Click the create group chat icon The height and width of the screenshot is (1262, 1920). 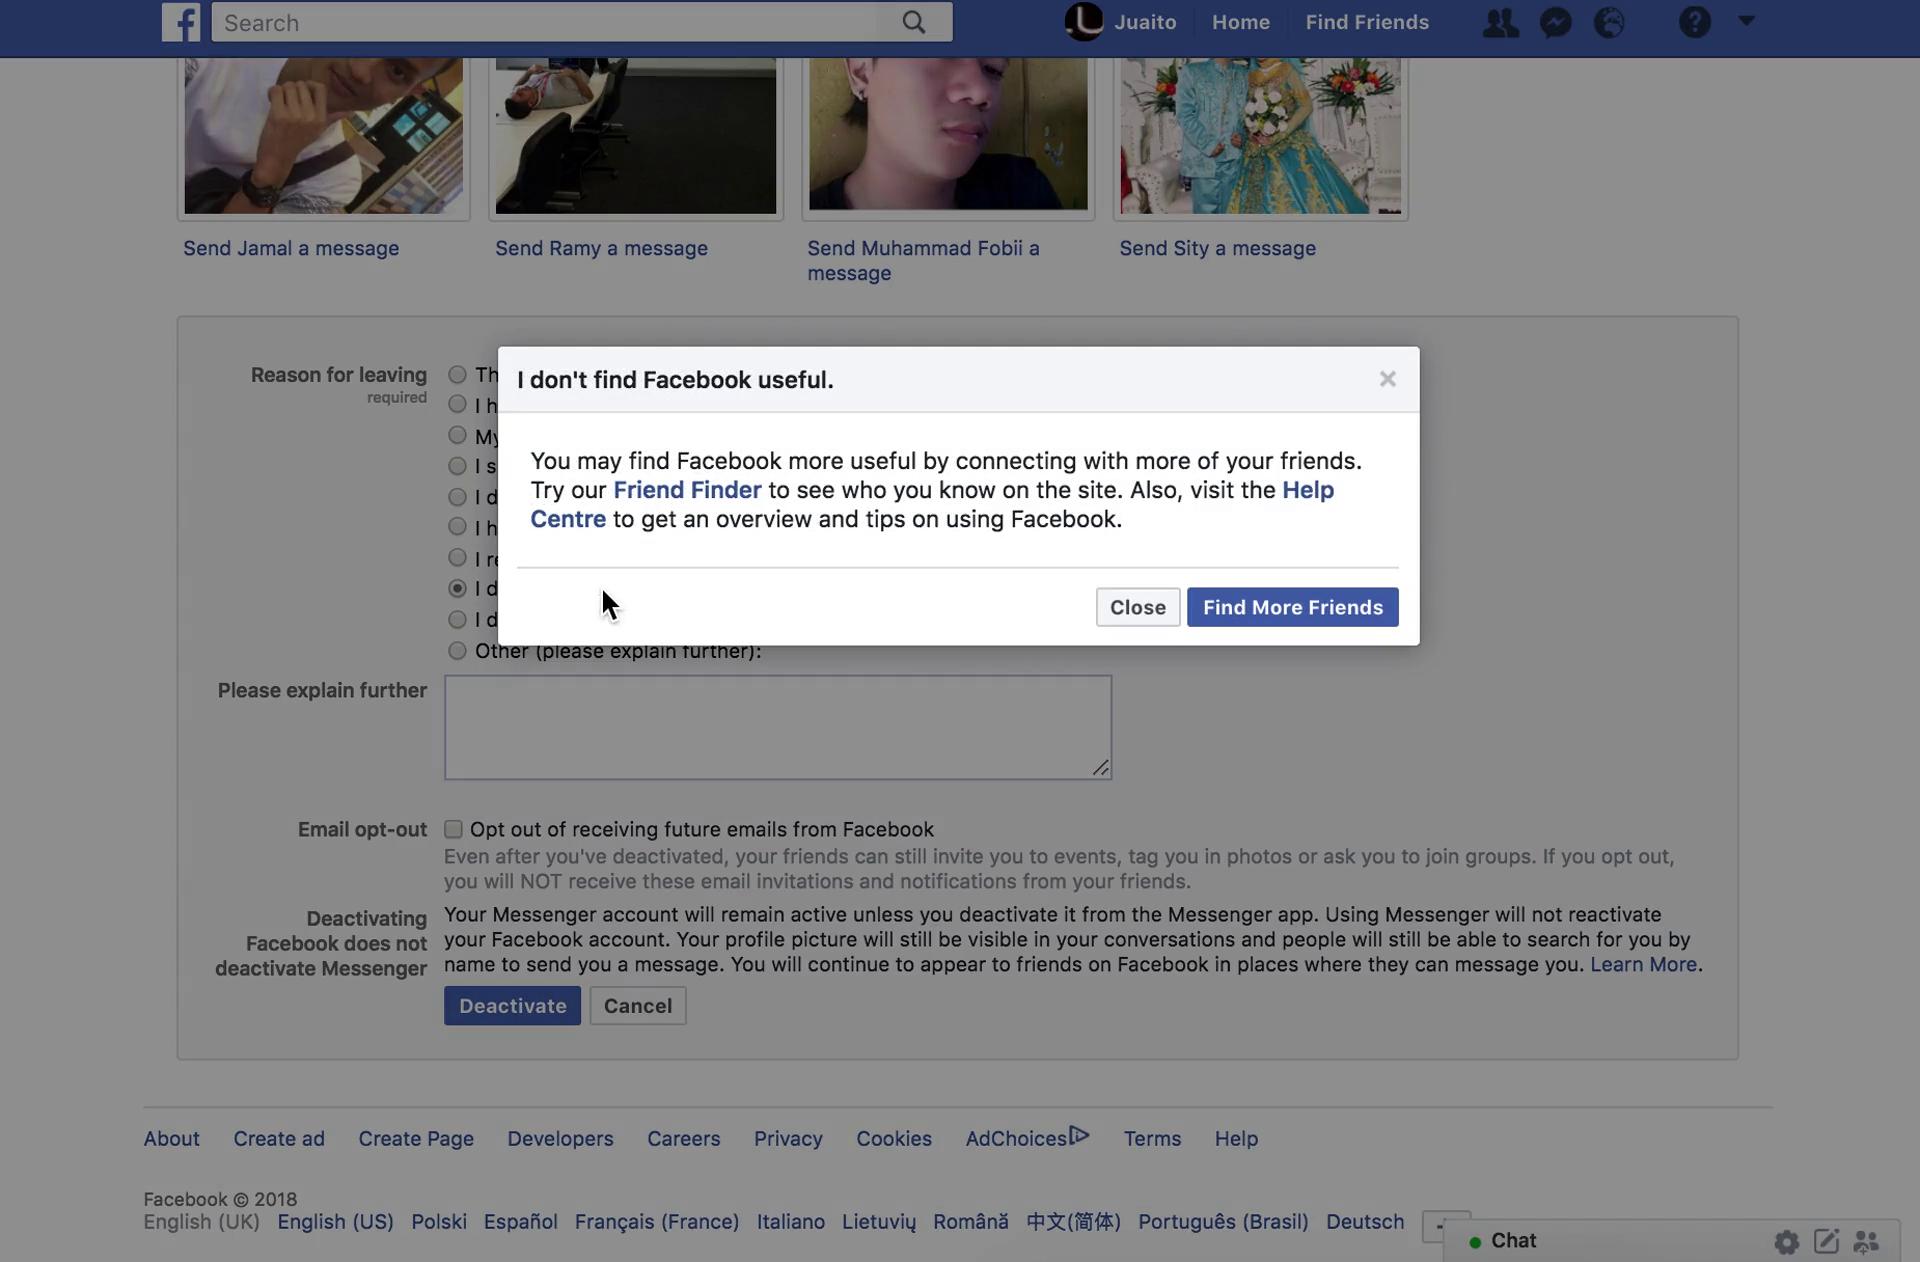pos(1866,1242)
